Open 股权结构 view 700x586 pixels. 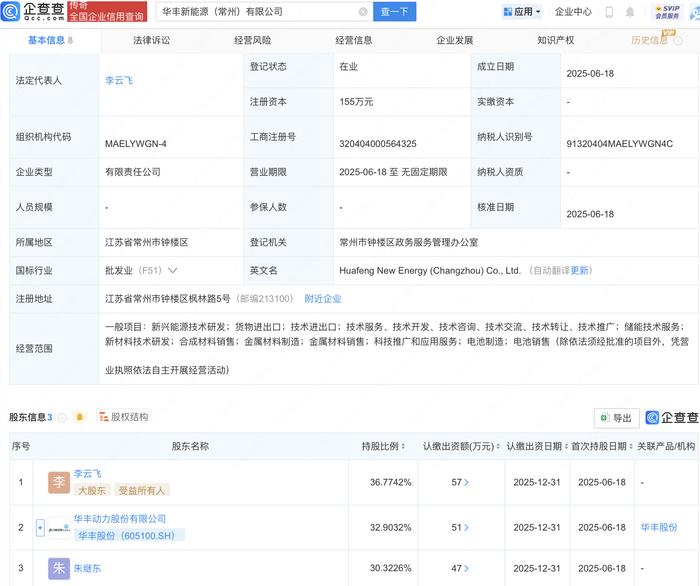point(124,417)
